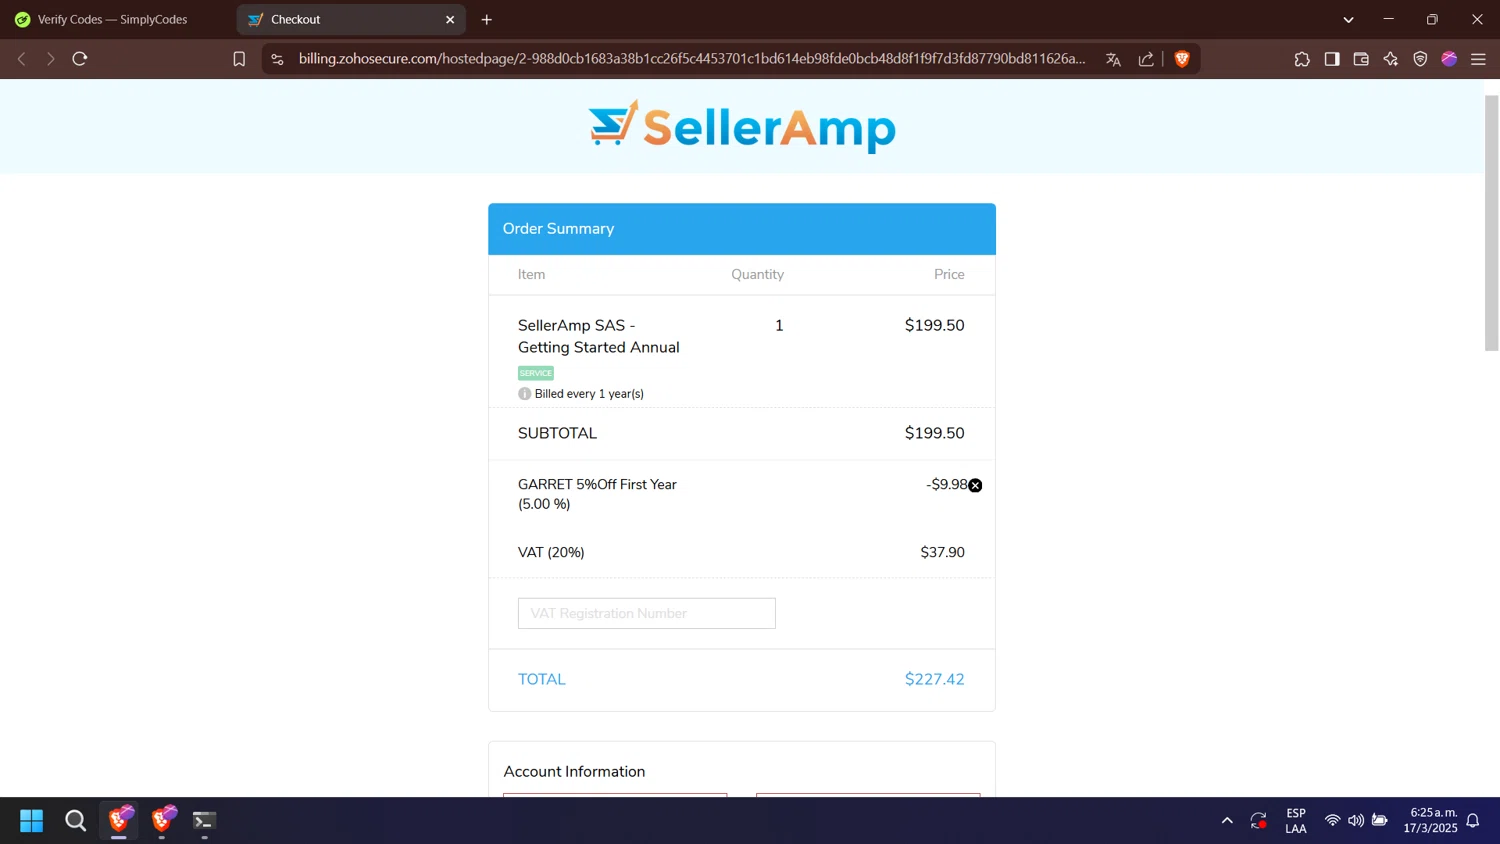Open a new browser tab
The width and height of the screenshot is (1500, 844).
(x=487, y=19)
